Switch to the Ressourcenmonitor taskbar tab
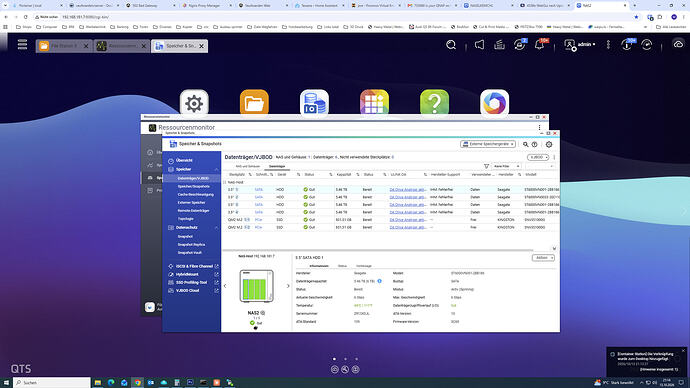Viewport: 690px width, 388px height. [122, 46]
